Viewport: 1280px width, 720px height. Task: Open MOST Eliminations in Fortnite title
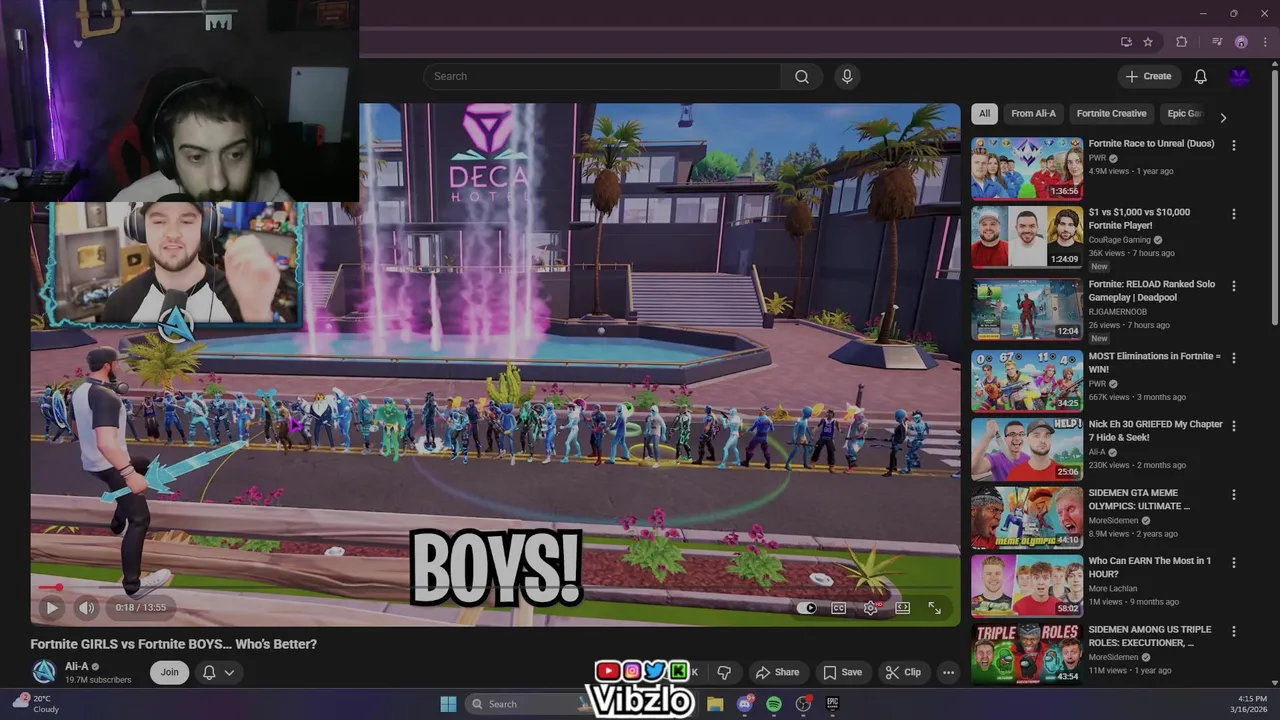pos(1154,363)
